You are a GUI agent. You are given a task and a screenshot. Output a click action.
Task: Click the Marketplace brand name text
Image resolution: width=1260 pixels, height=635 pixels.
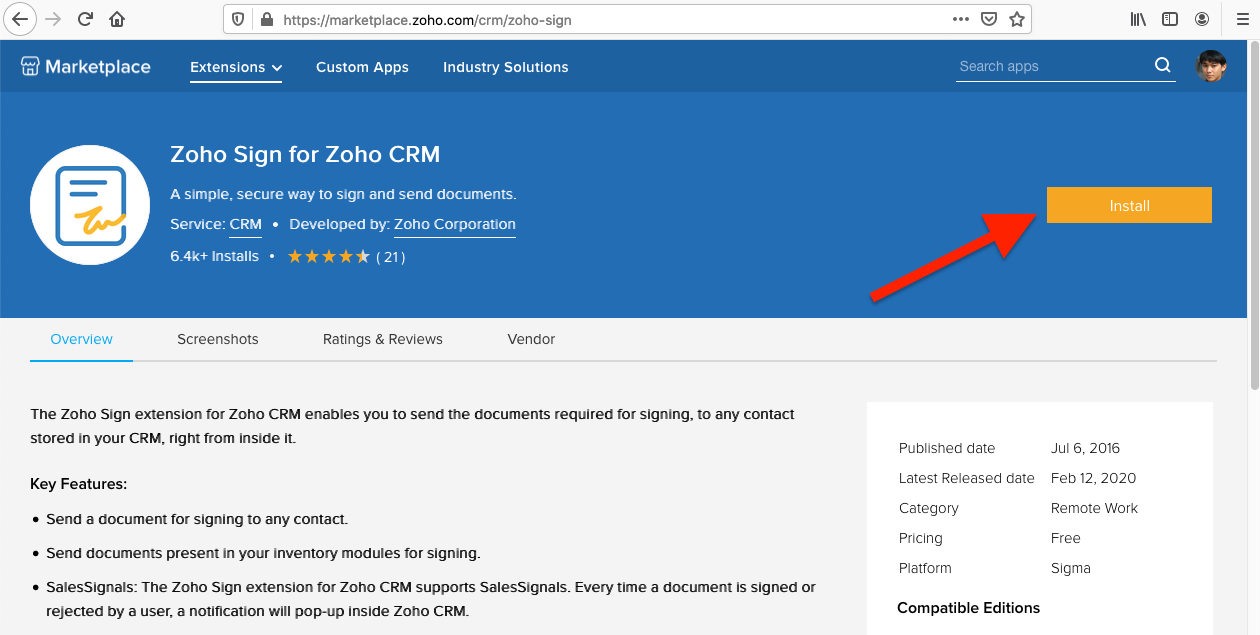click(x=98, y=67)
